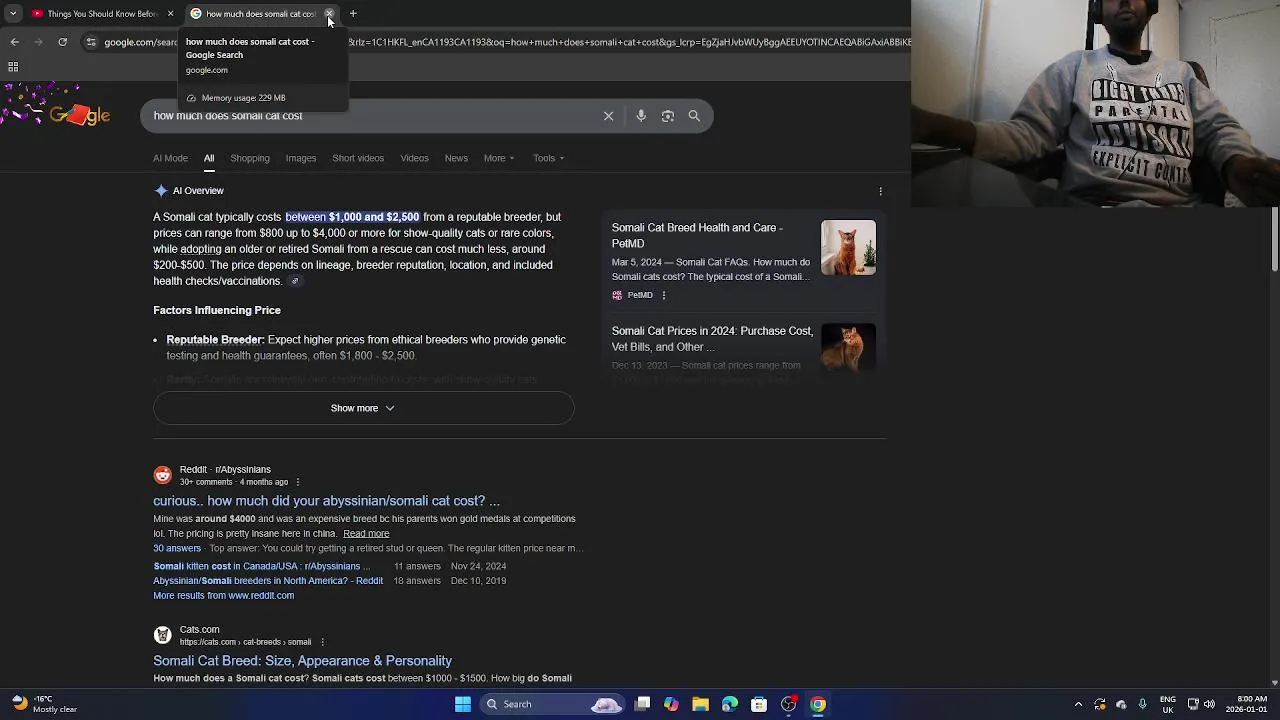Start voice search with the microphone icon

[x=641, y=116]
